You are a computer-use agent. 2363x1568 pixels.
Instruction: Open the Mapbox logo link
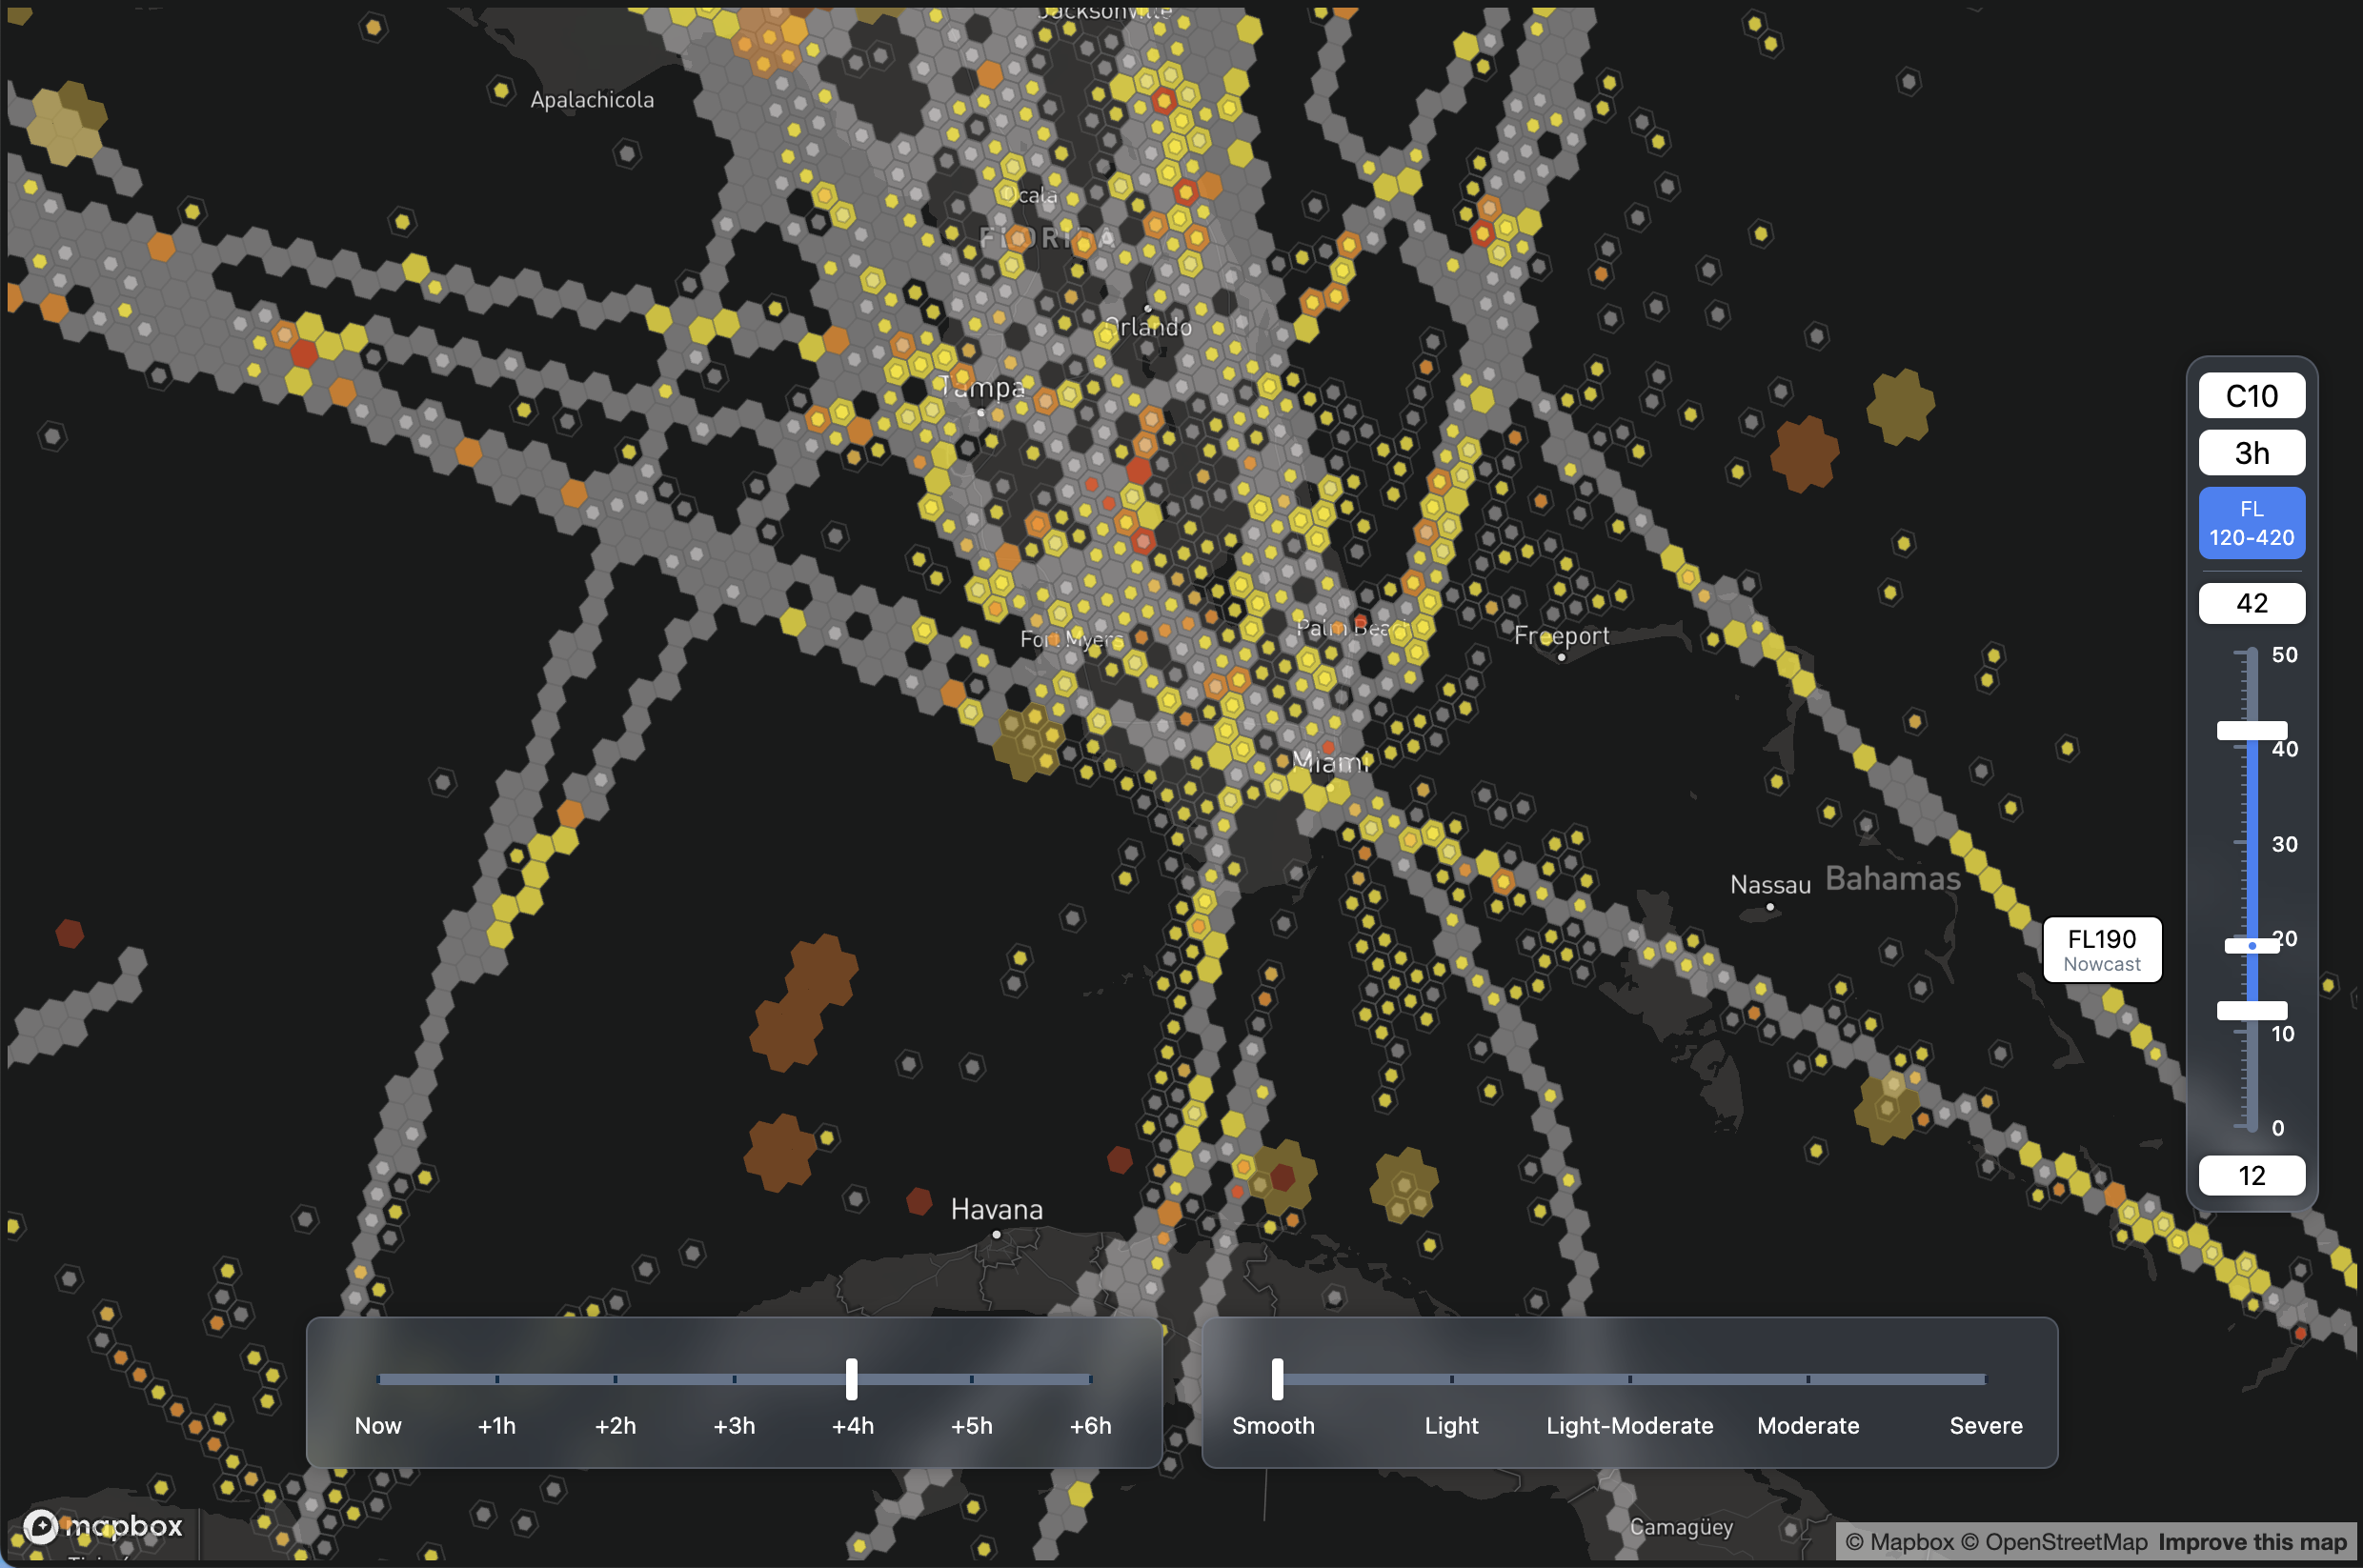(103, 1526)
